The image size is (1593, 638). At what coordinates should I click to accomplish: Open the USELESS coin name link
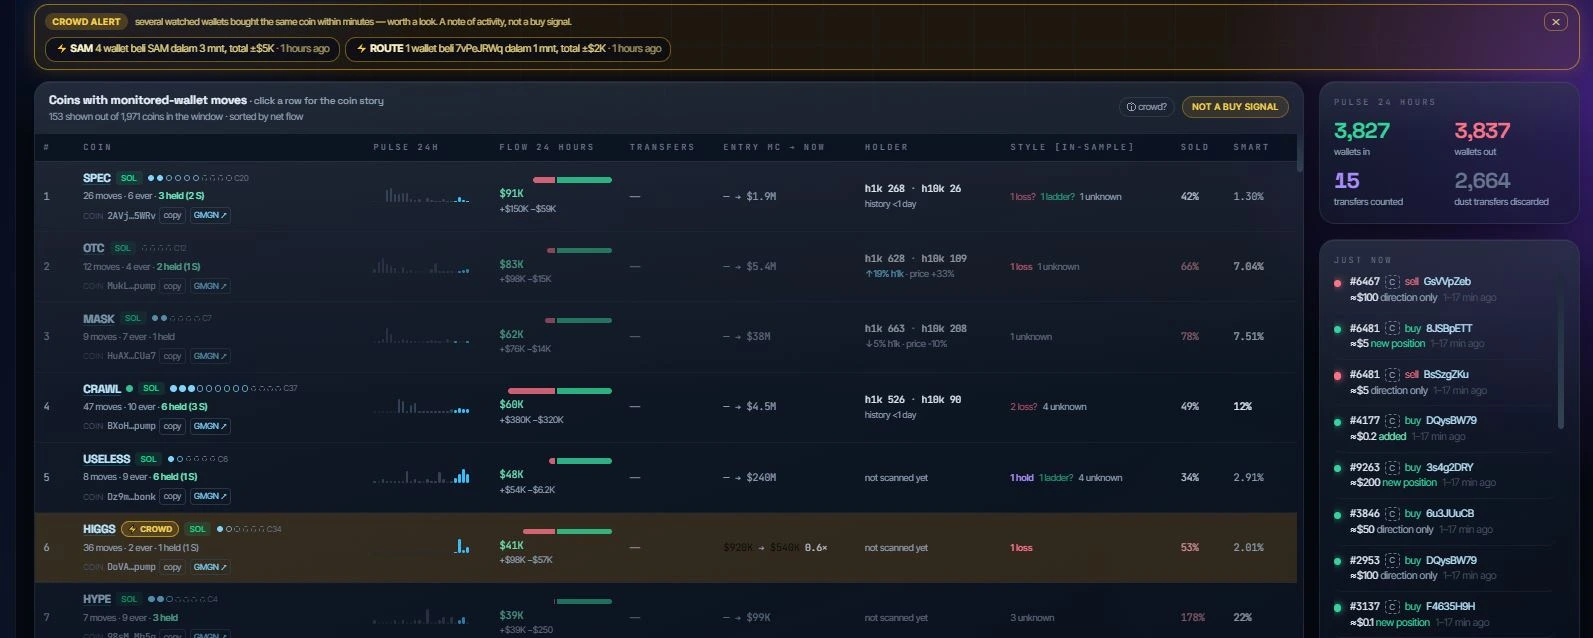[x=107, y=459]
